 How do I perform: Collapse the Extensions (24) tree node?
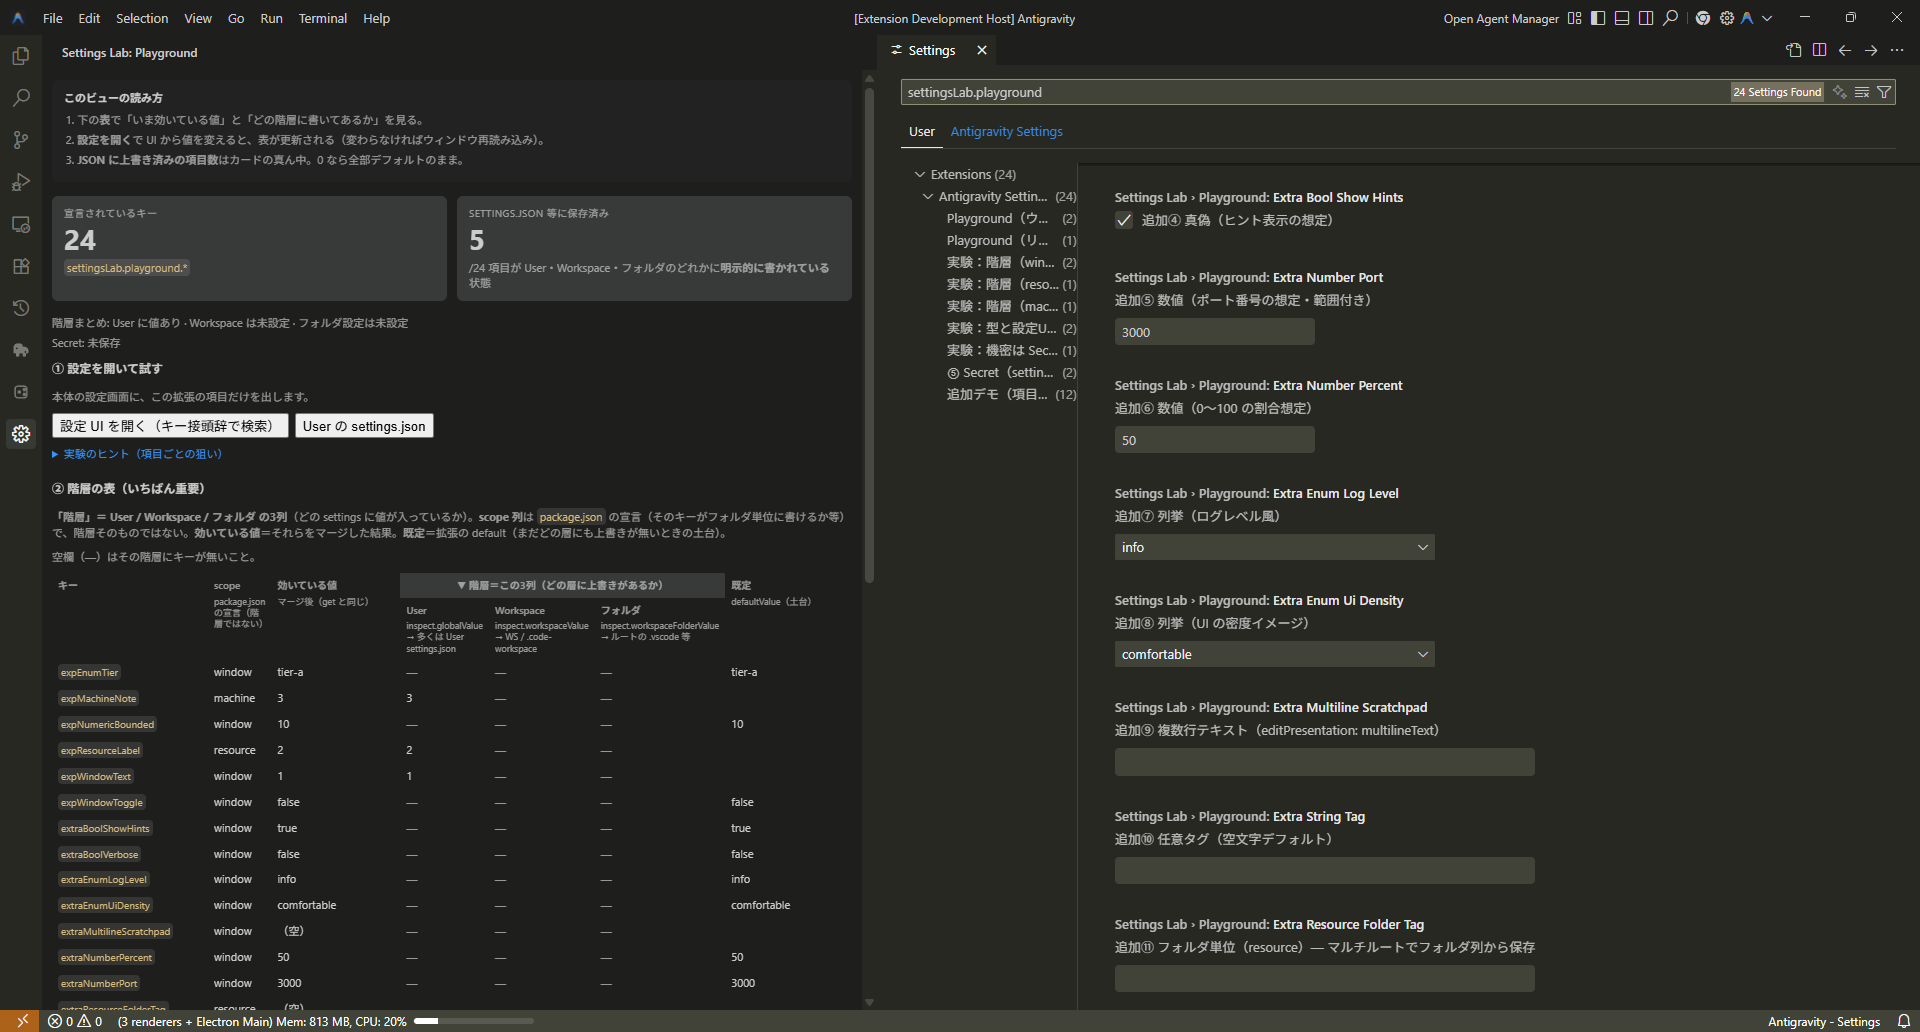[x=920, y=174]
